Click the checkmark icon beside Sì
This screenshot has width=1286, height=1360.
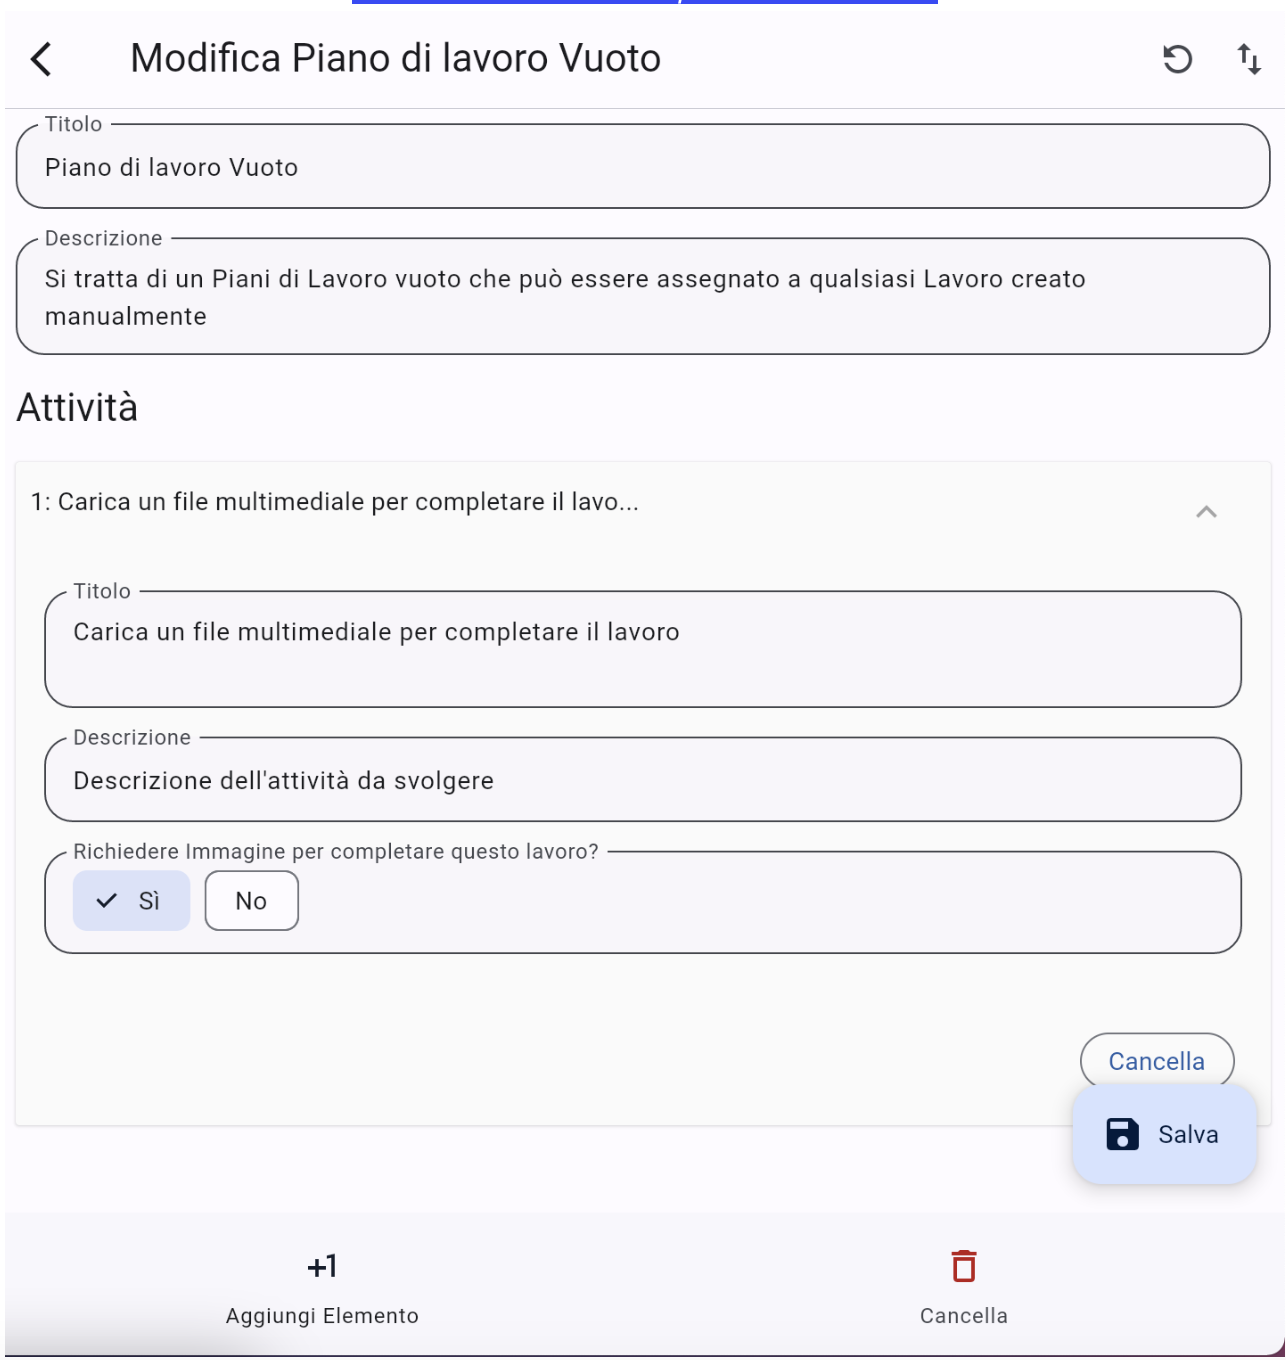click(x=107, y=901)
